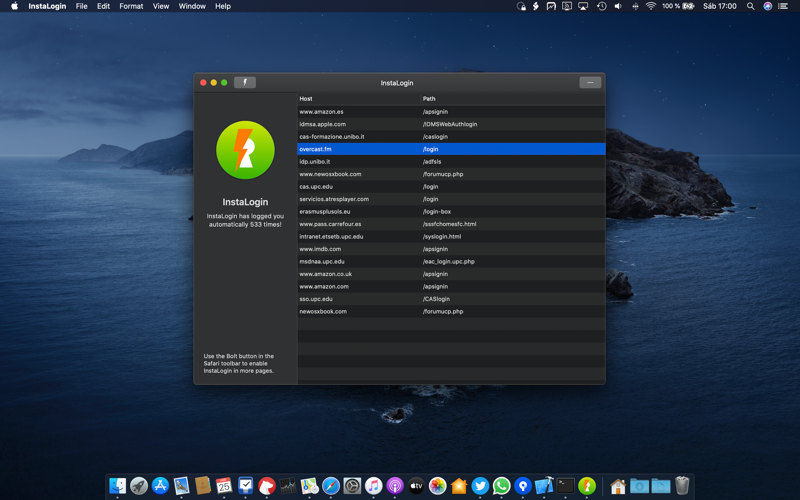Open WhatsApp from the Dock
Screen dimensions: 800x500
tap(501, 486)
